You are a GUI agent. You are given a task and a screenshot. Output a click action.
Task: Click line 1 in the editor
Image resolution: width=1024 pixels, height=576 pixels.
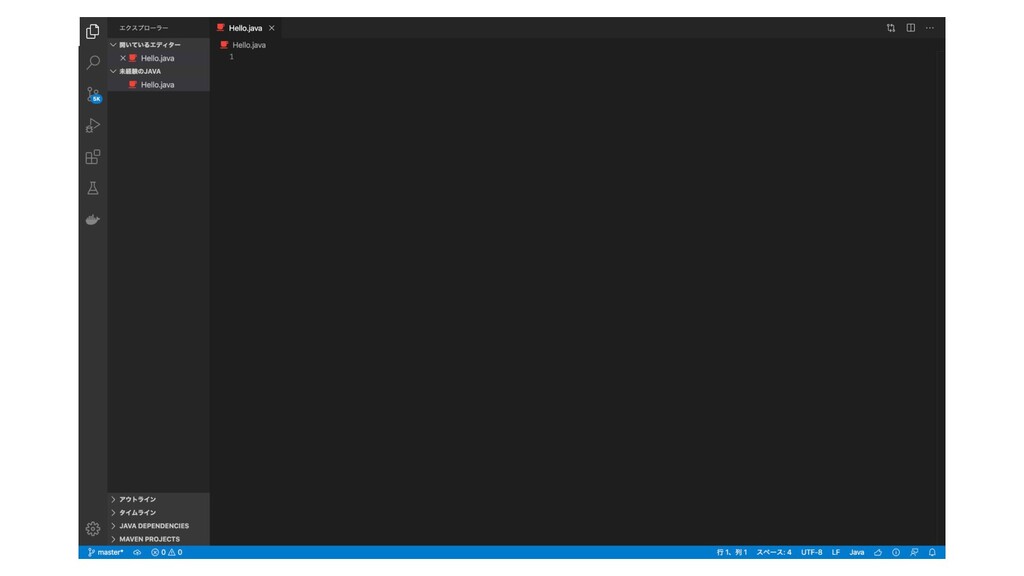pos(578,57)
